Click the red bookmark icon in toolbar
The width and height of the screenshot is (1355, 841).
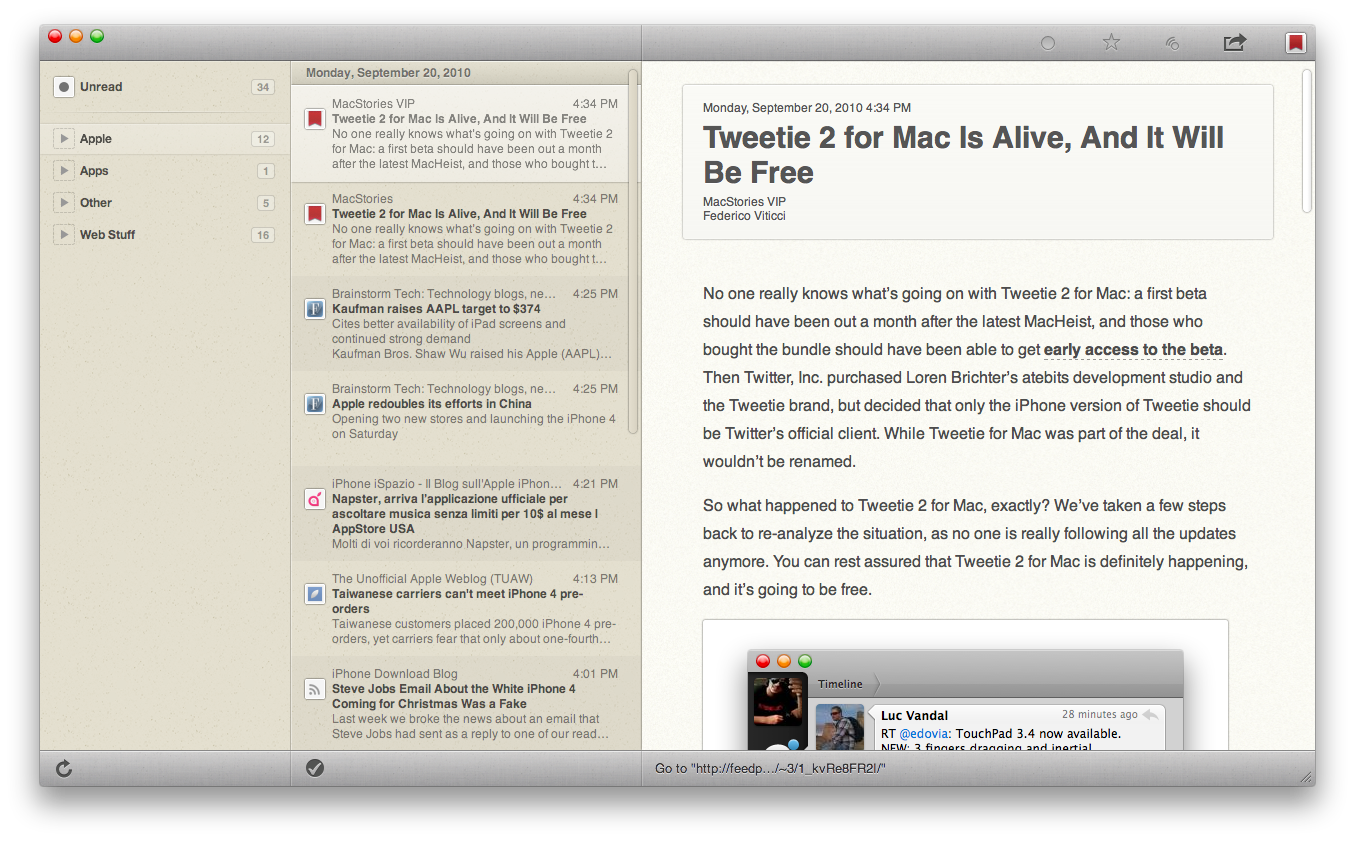pos(1296,42)
